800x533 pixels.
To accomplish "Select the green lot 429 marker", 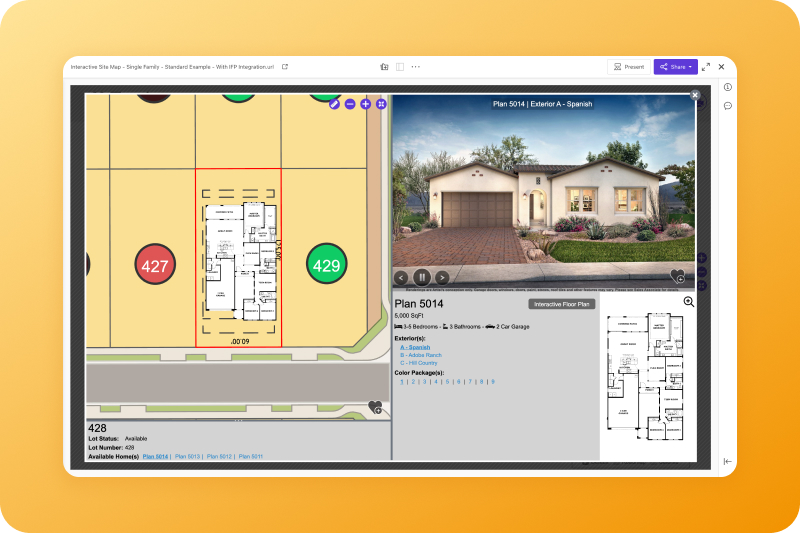I will point(326,264).
